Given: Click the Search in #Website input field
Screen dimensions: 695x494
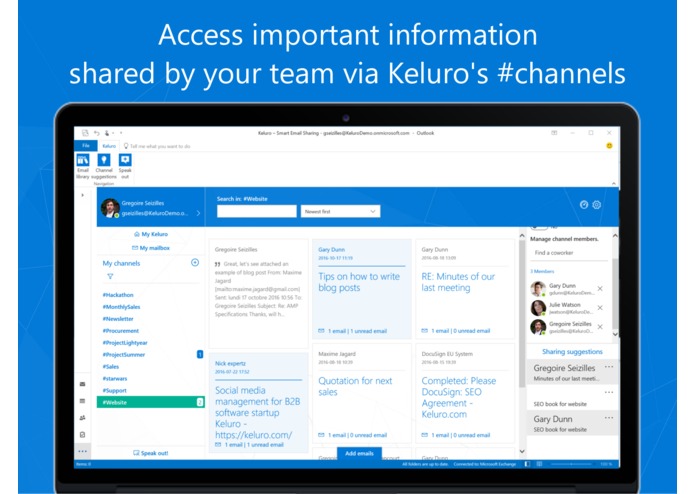Looking at the screenshot, I should point(257,211).
